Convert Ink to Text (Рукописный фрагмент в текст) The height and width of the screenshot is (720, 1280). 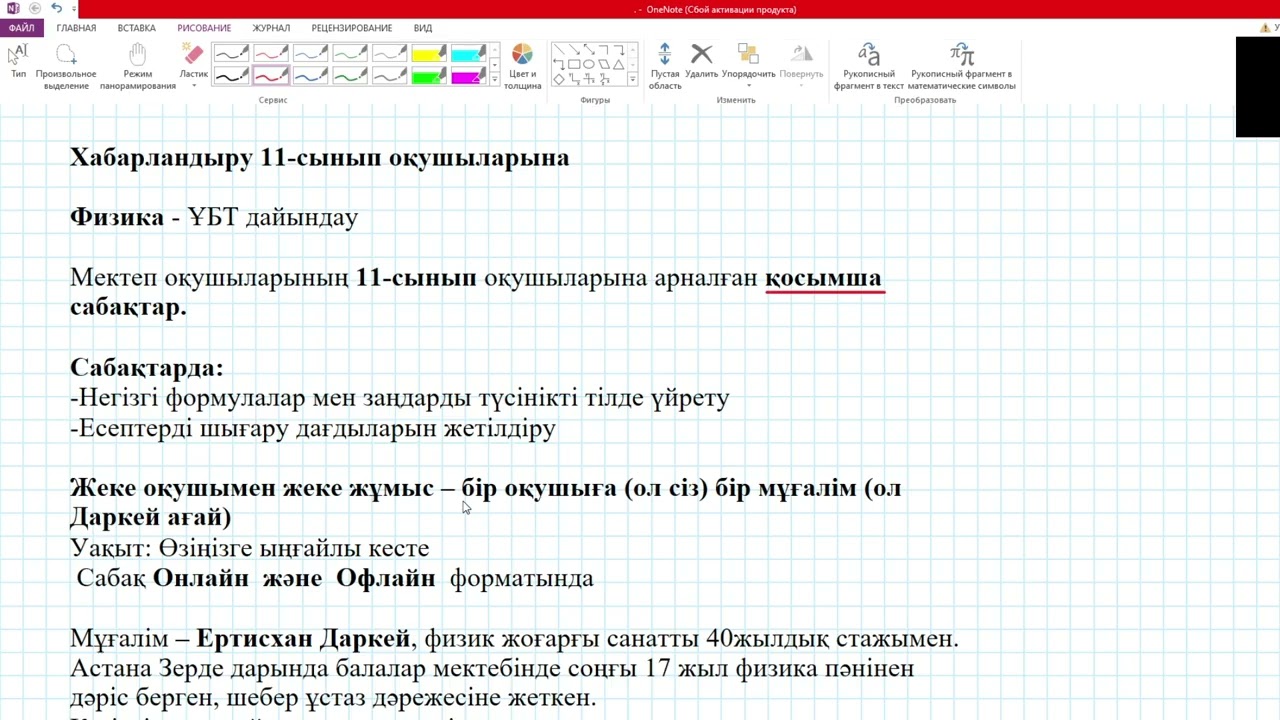(869, 66)
